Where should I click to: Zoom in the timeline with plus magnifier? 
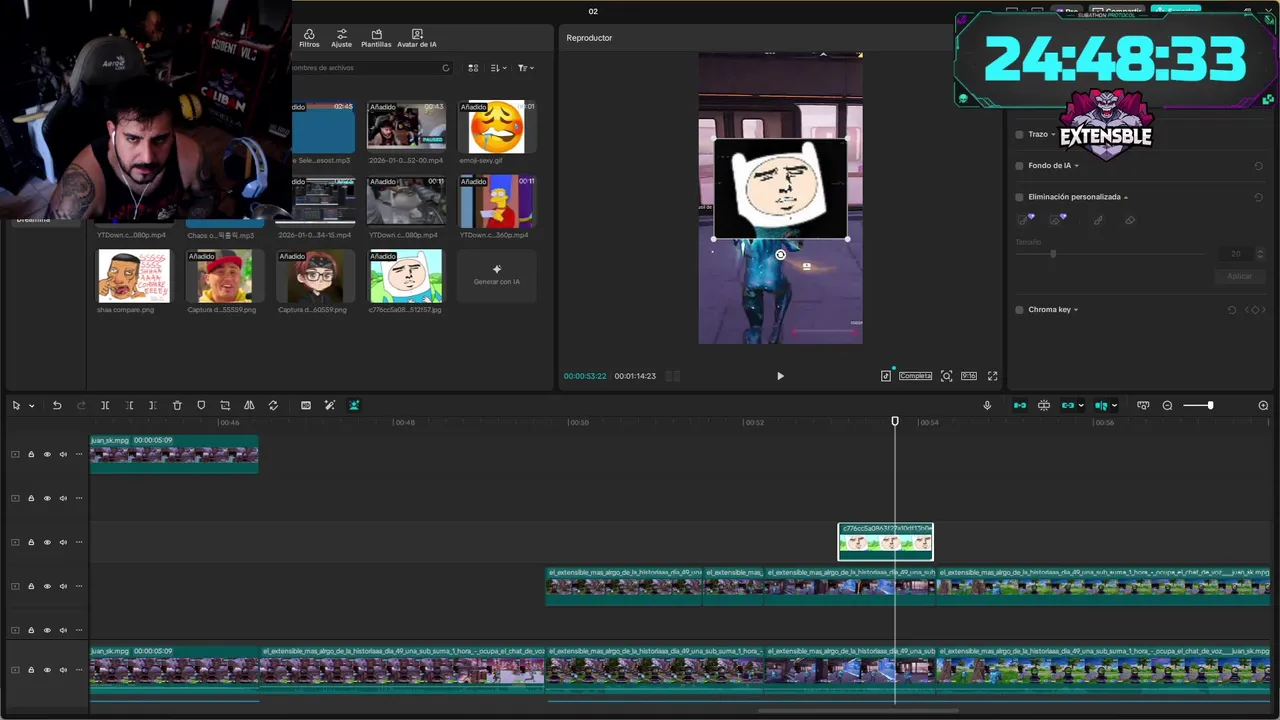[x=1263, y=405]
